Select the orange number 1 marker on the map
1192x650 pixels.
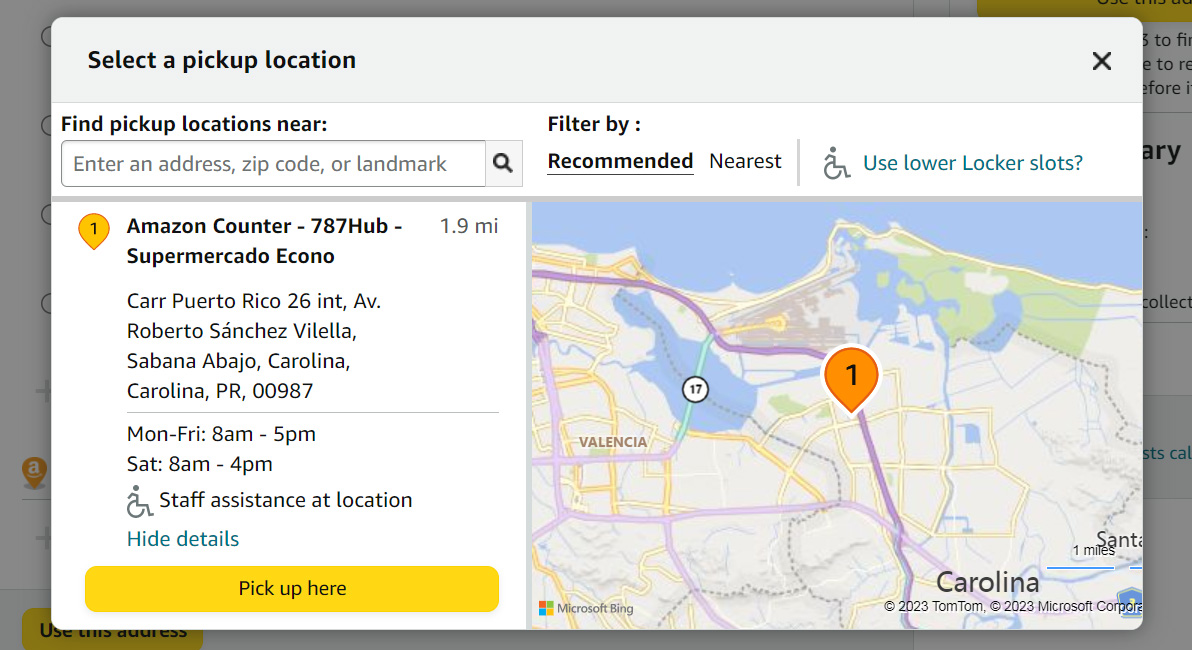click(851, 377)
